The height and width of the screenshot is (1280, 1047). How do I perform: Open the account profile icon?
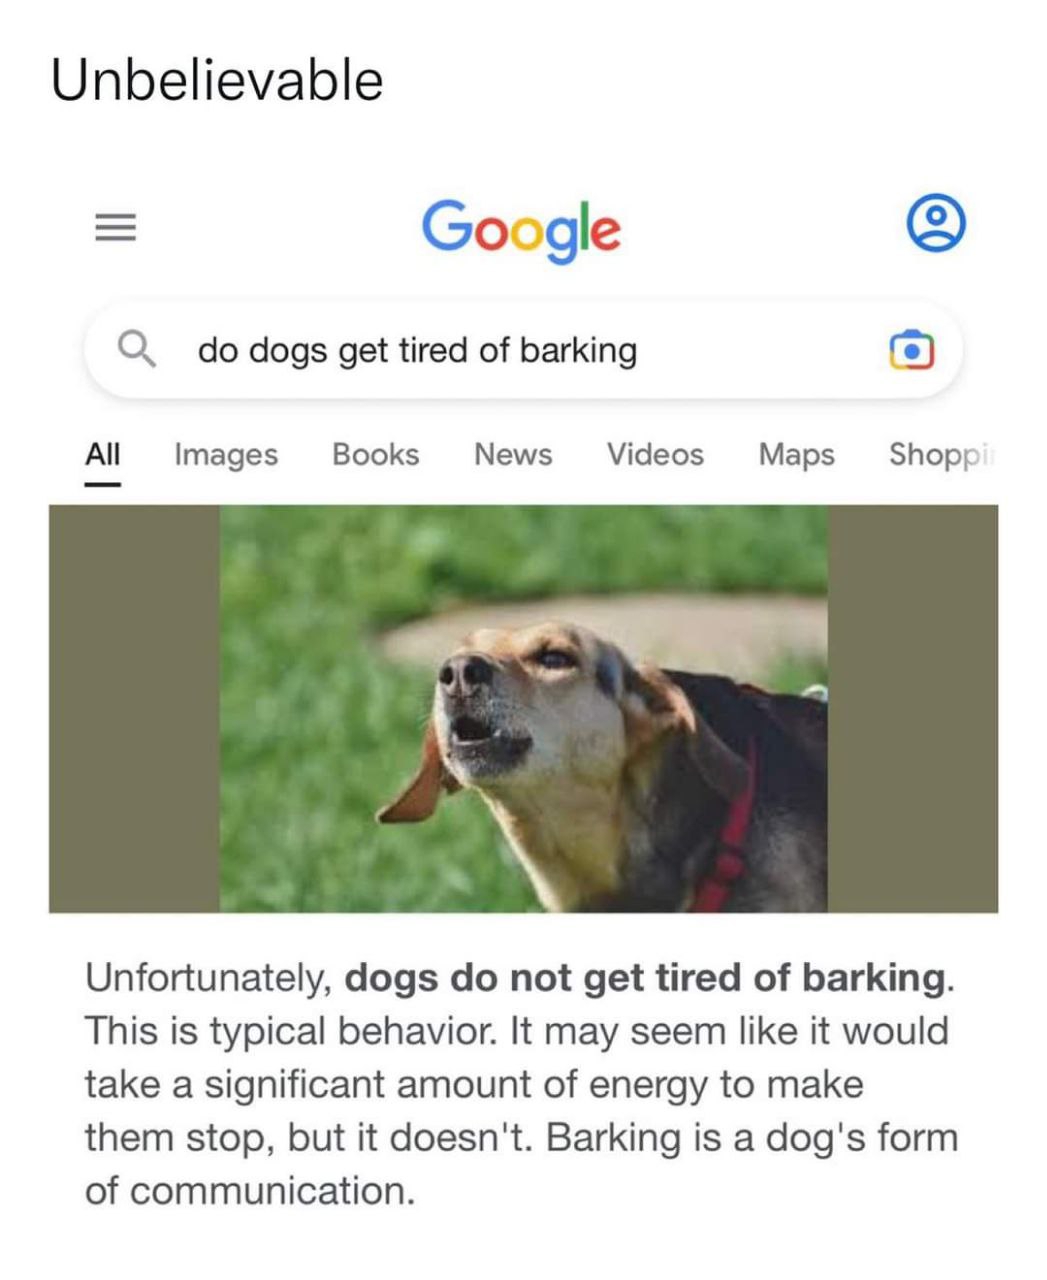coord(935,223)
